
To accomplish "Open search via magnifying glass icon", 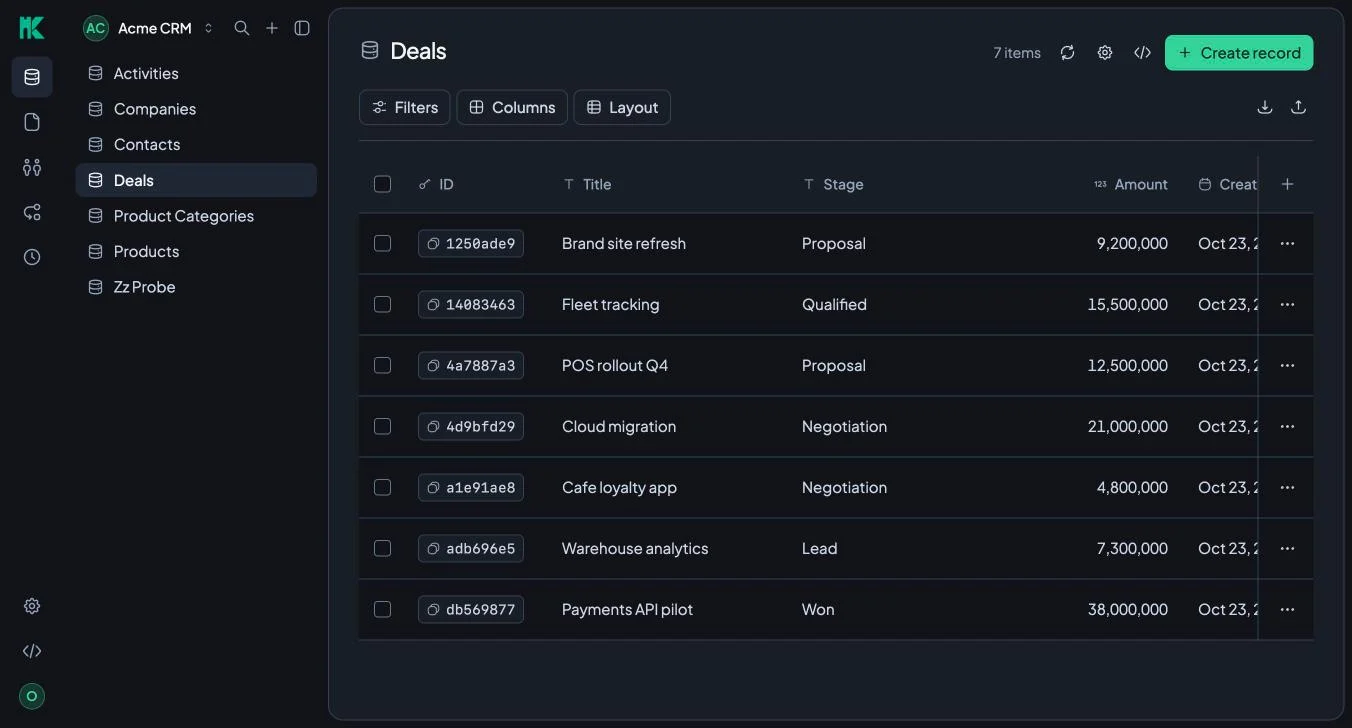I will point(242,28).
